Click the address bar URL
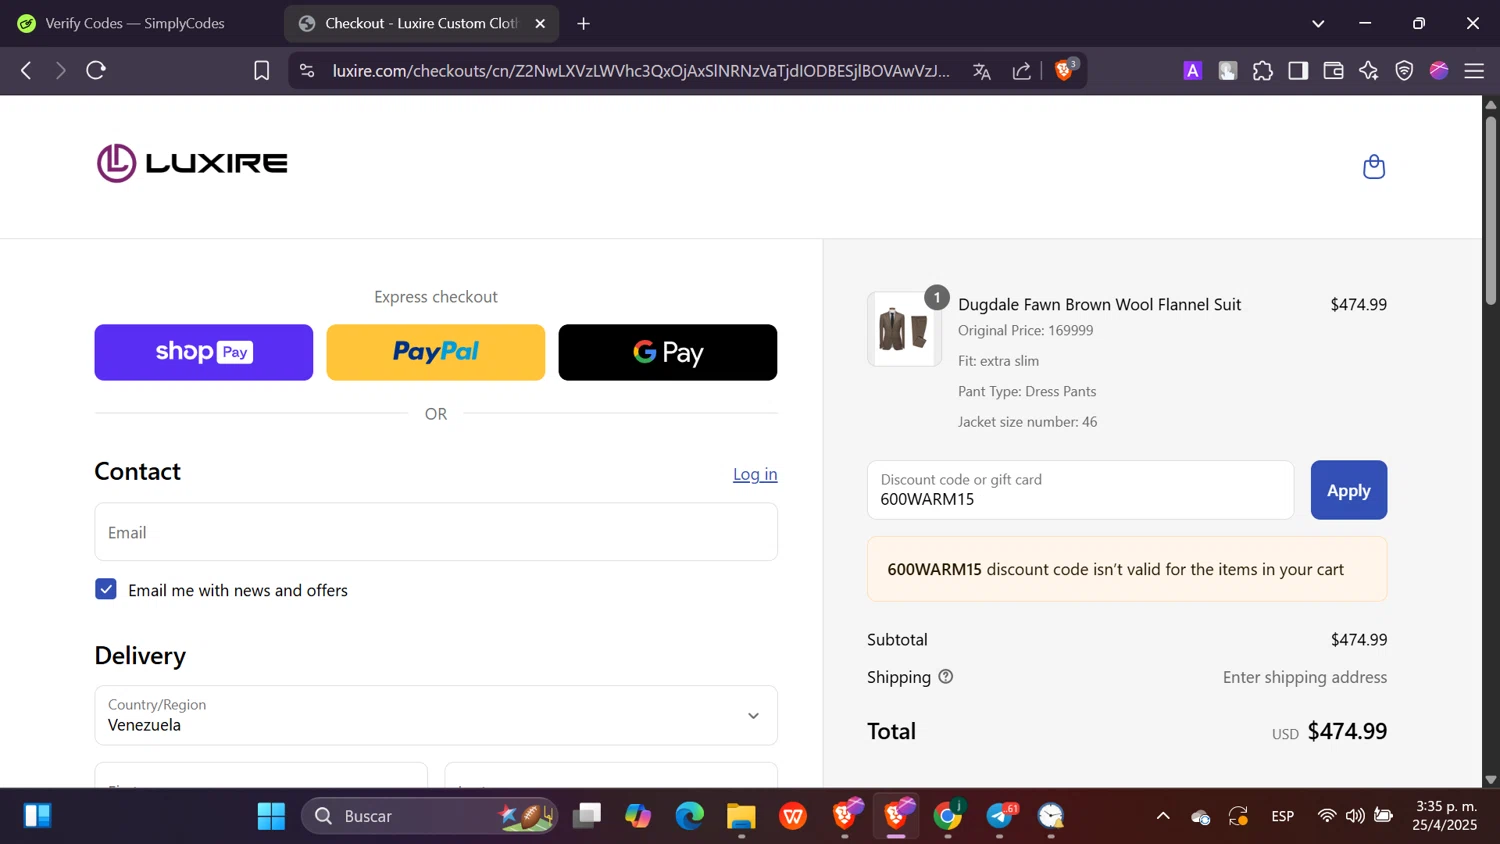This screenshot has width=1500, height=844. tap(641, 71)
